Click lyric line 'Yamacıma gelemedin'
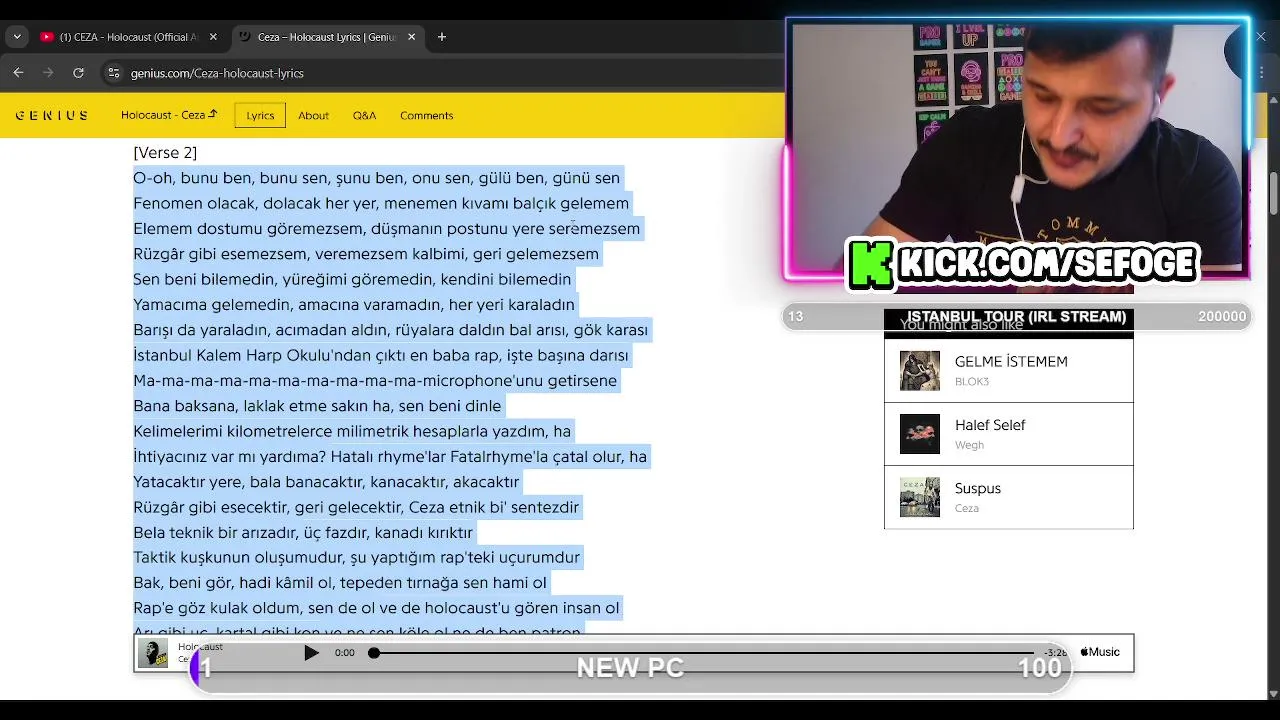The width and height of the screenshot is (1280, 720). coord(354,305)
